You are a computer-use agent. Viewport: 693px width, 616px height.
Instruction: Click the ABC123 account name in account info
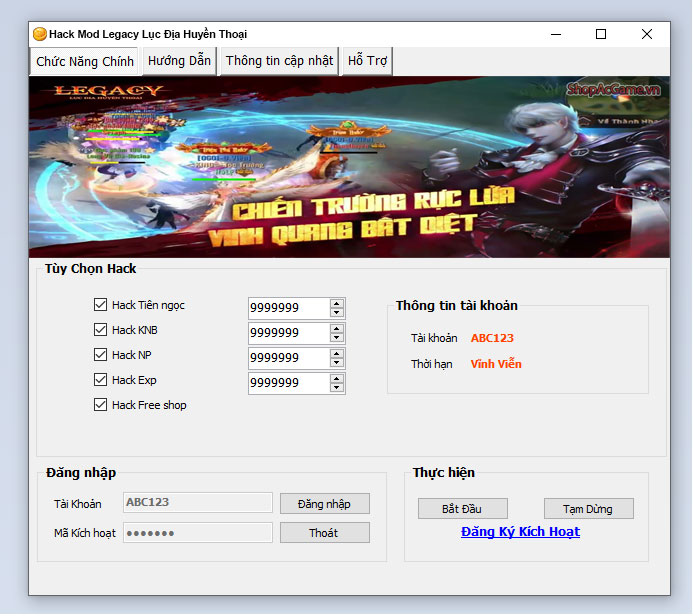coord(492,338)
